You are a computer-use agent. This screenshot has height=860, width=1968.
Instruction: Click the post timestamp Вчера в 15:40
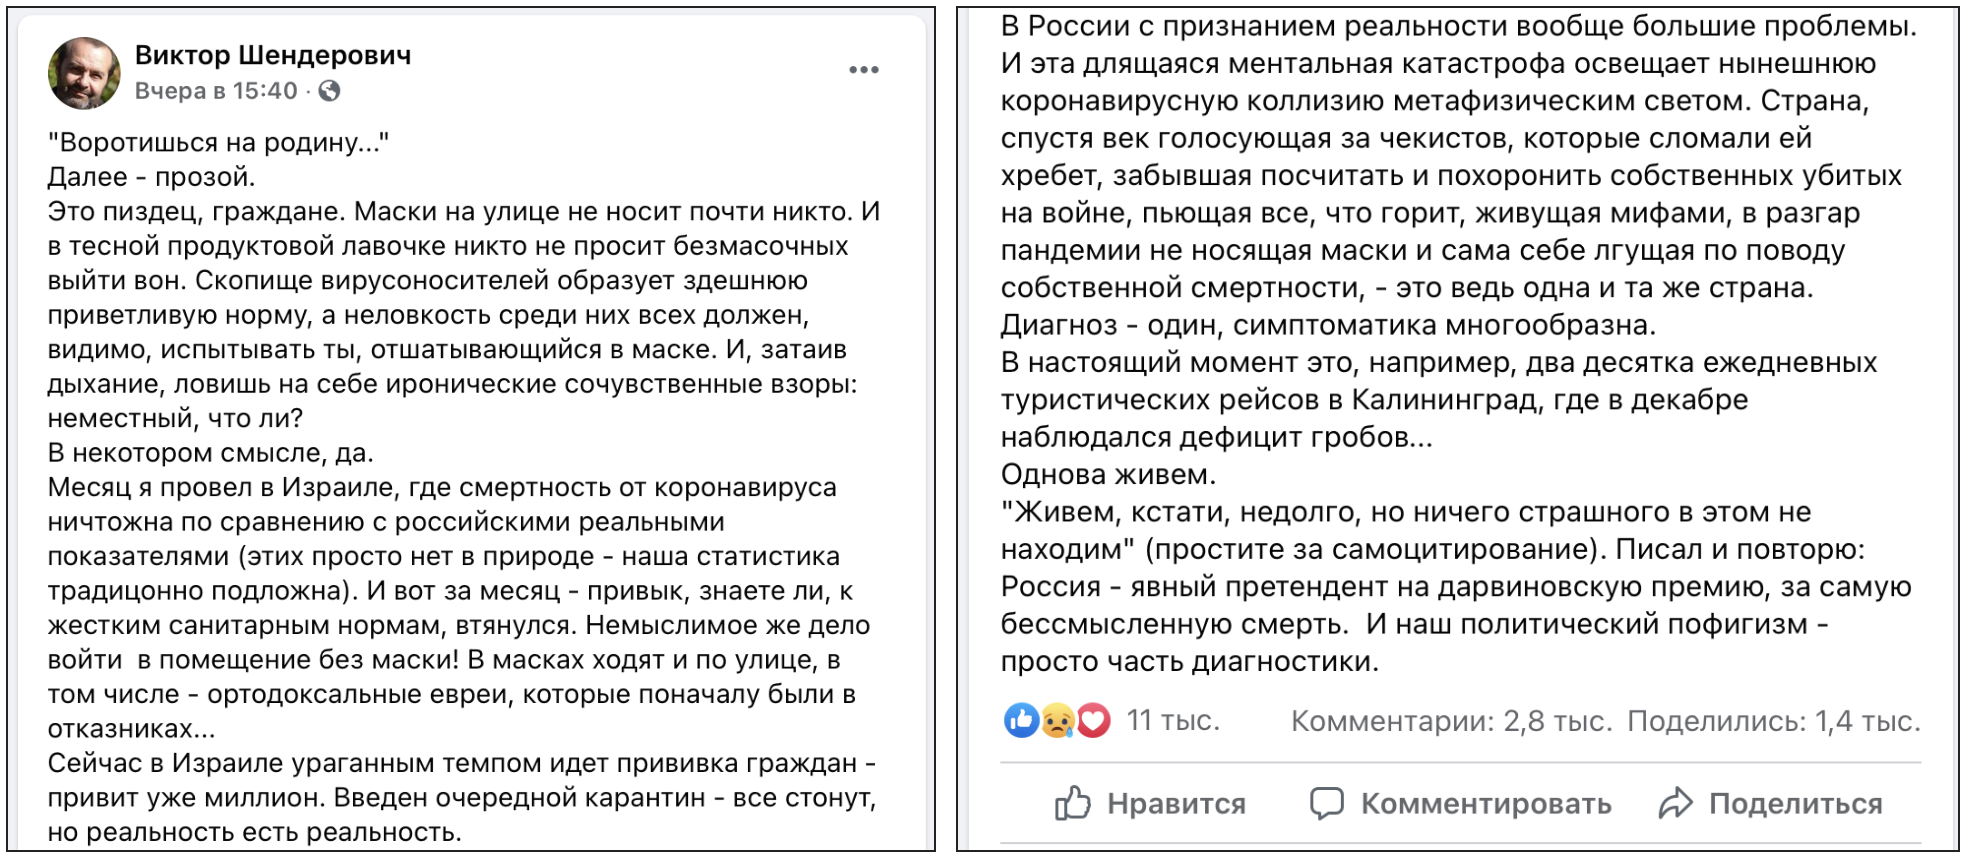[x=216, y=91]
